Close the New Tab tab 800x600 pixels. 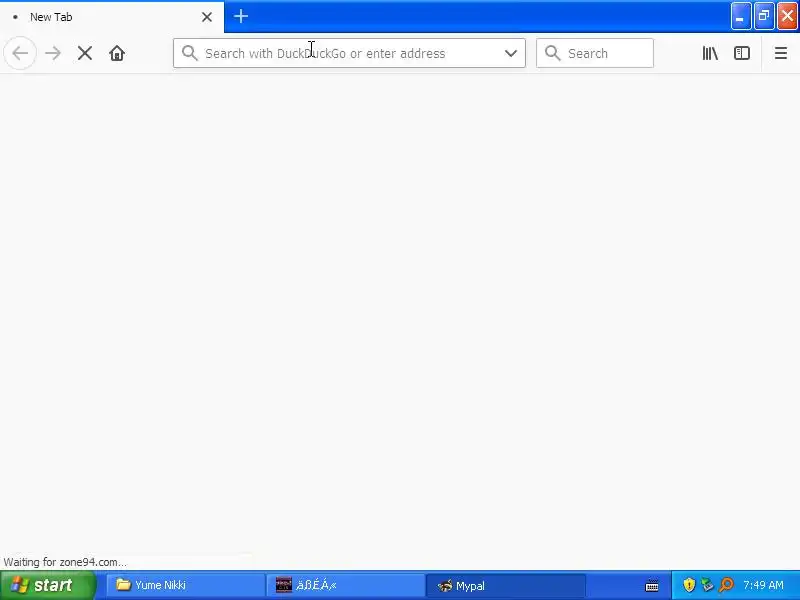tap(207, 17)
